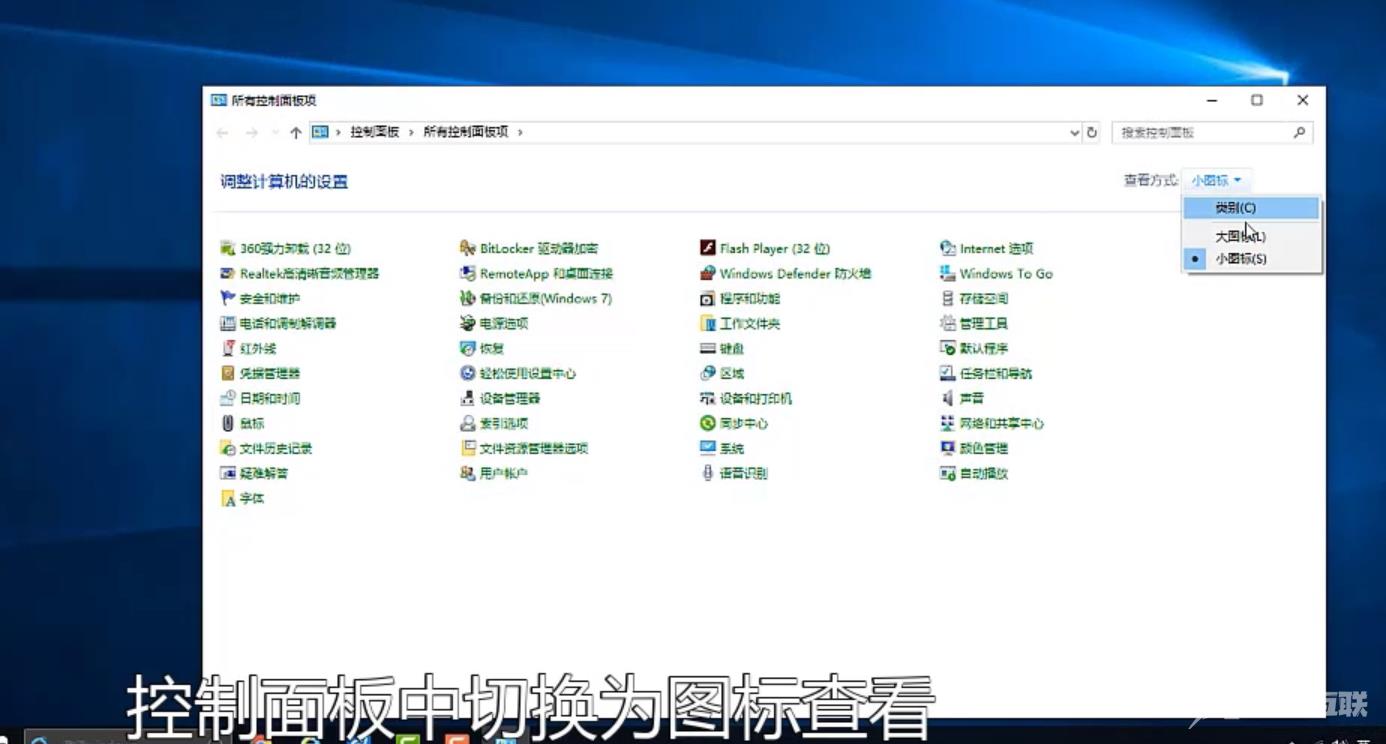Open the 轻松使用设置中心 icon

467,373
